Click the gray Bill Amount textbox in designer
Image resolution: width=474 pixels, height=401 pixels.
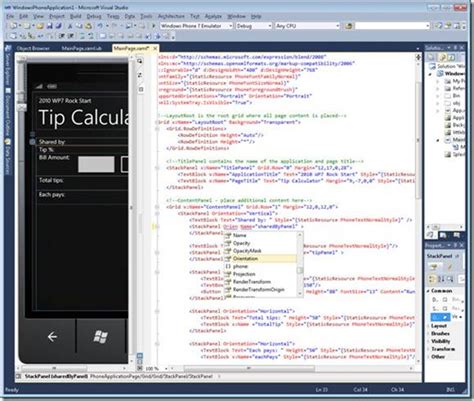pyautogui.click(x=96, y=164)
